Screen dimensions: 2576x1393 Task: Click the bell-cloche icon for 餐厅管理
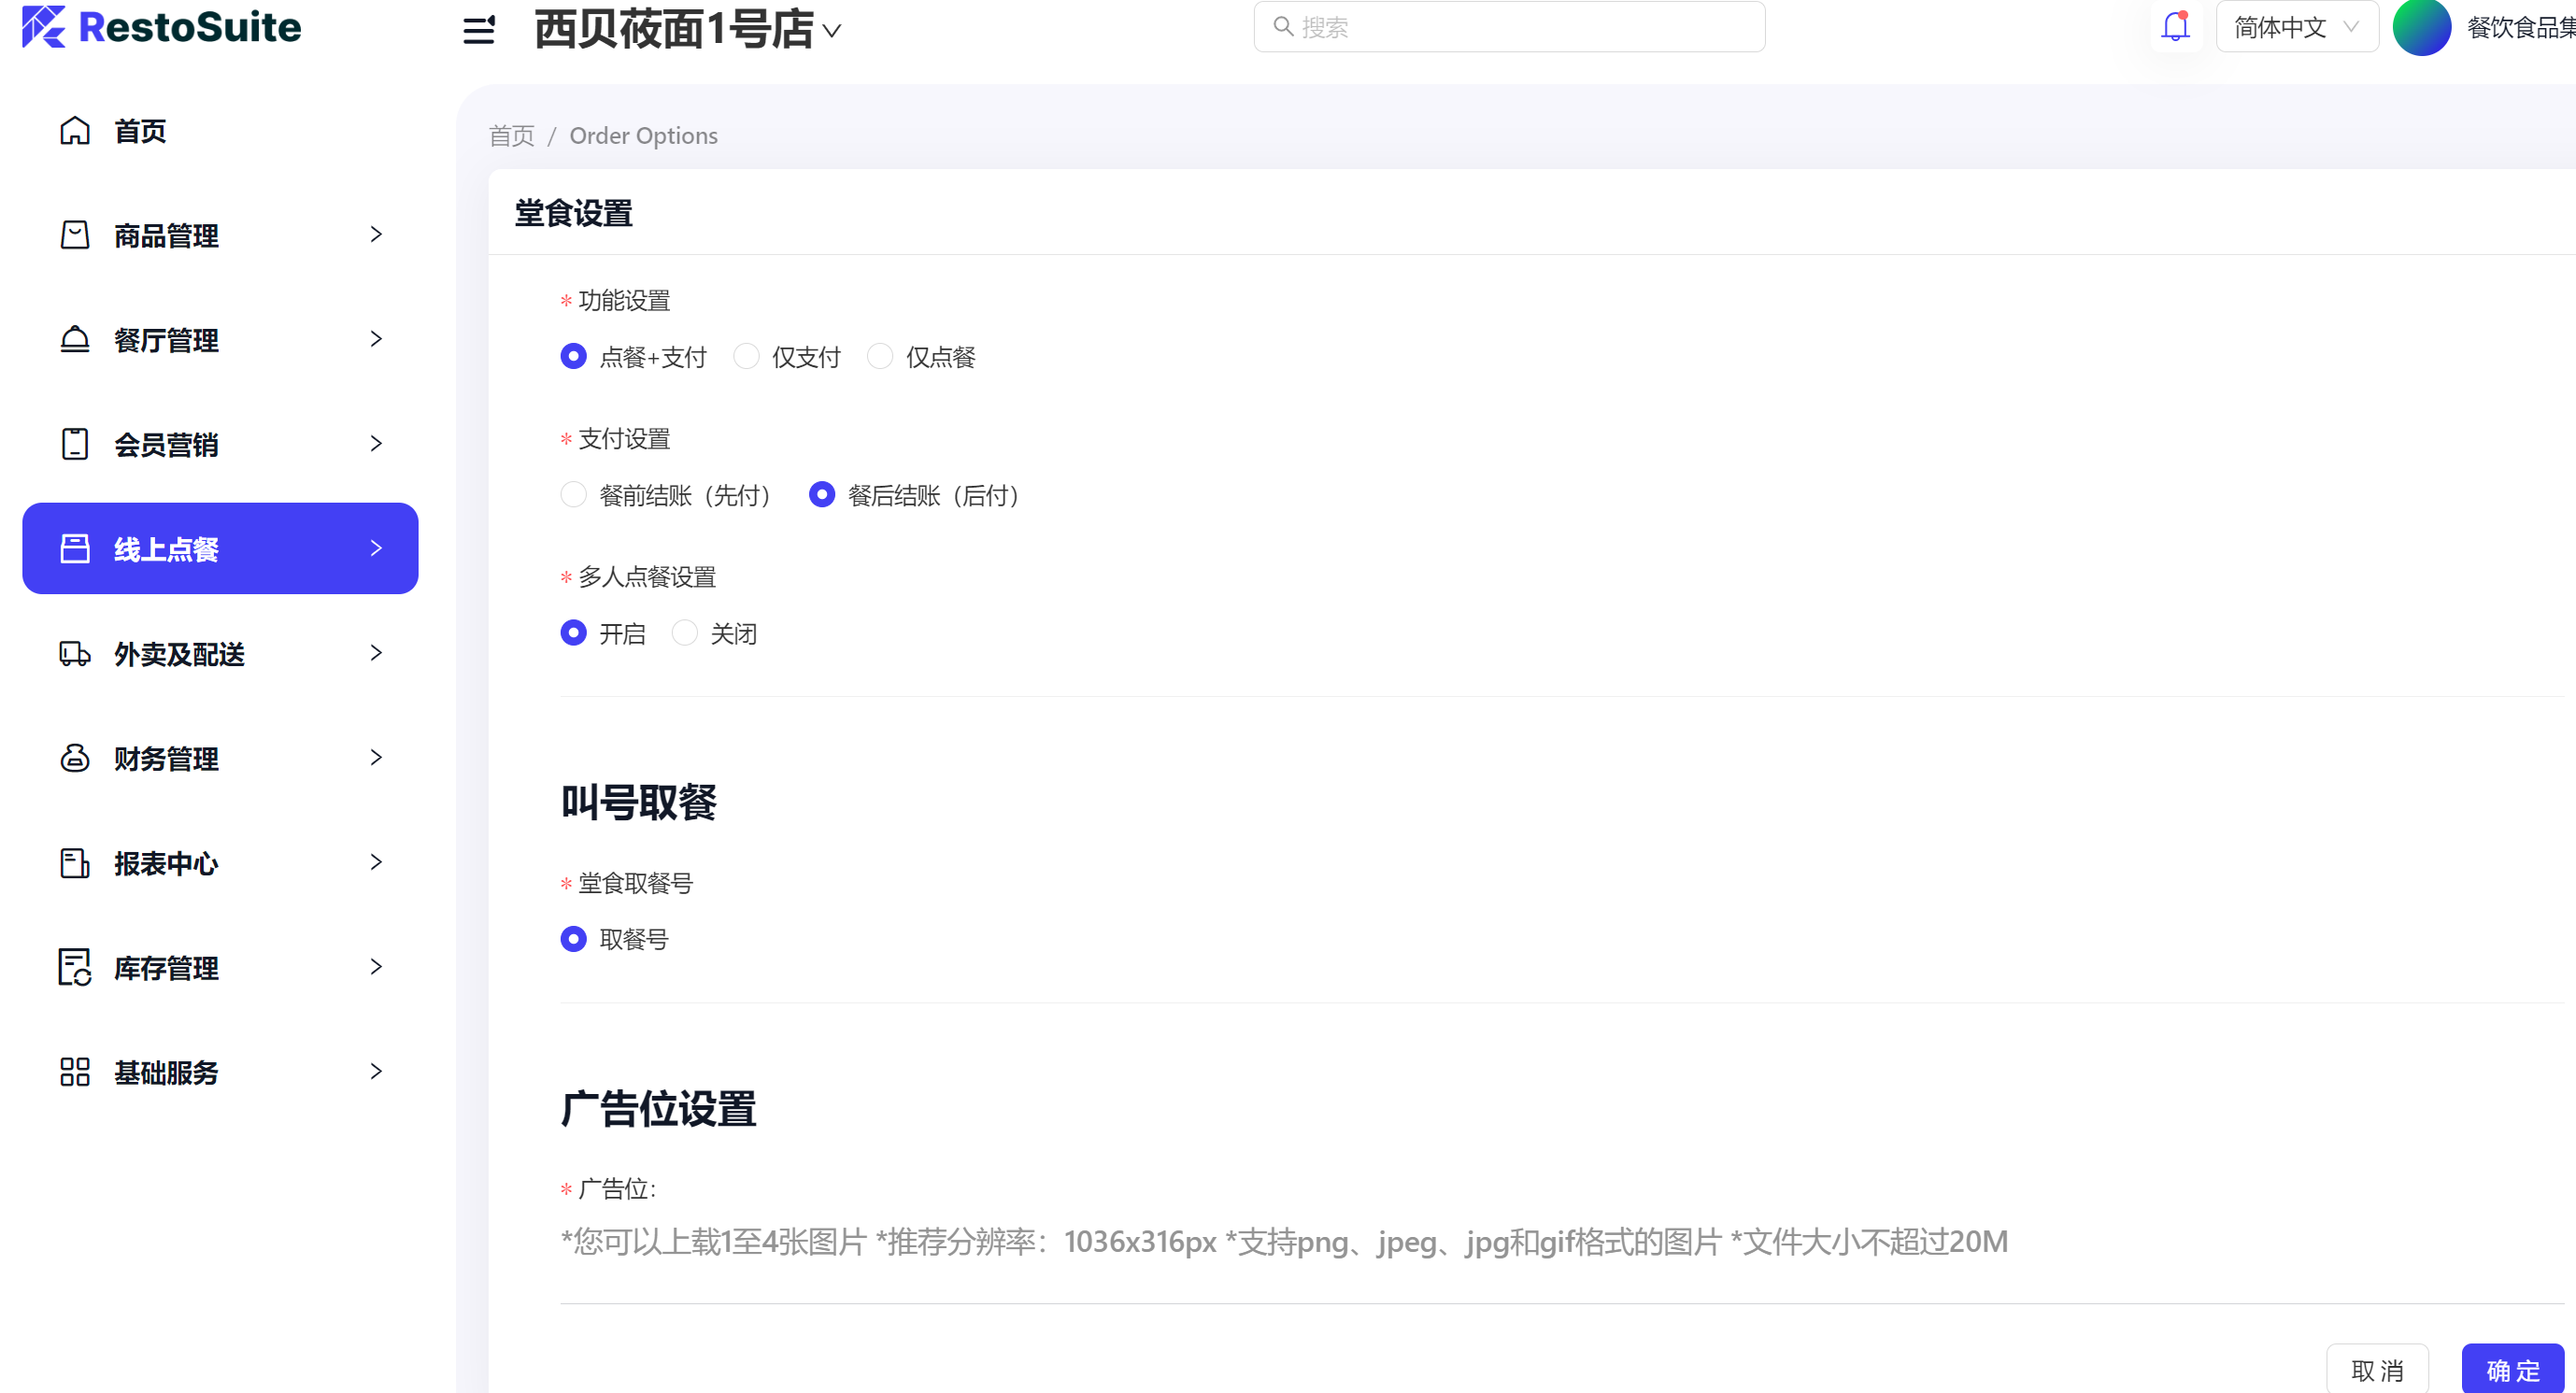pyautogui.click(x=75, y=340)
